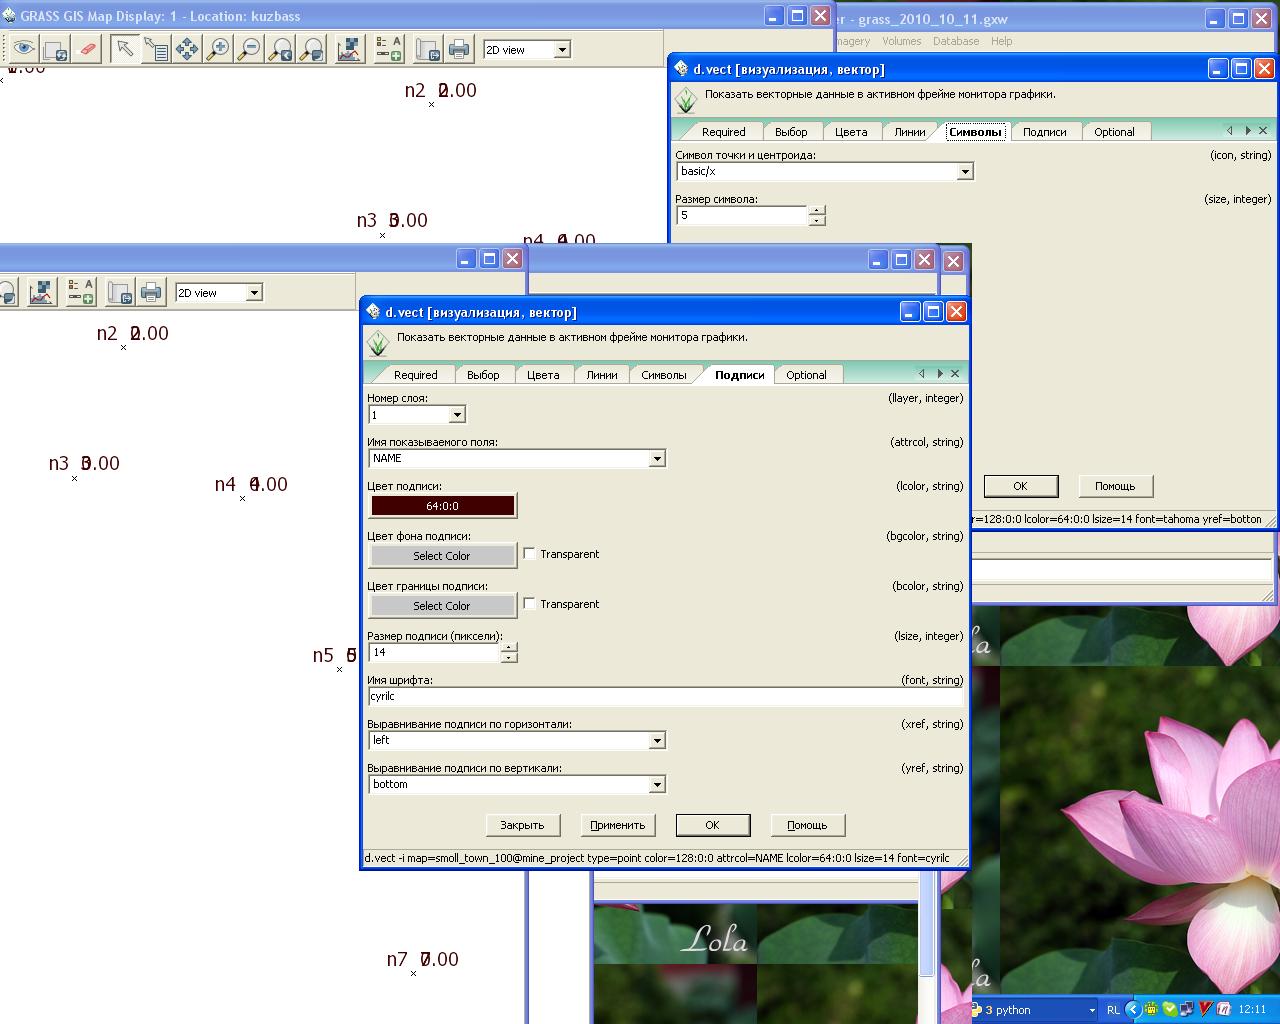Activate the pan tool with four arrows
Screen dimensions: 1280x1024
pyautogui.click(x=187, y=49)
